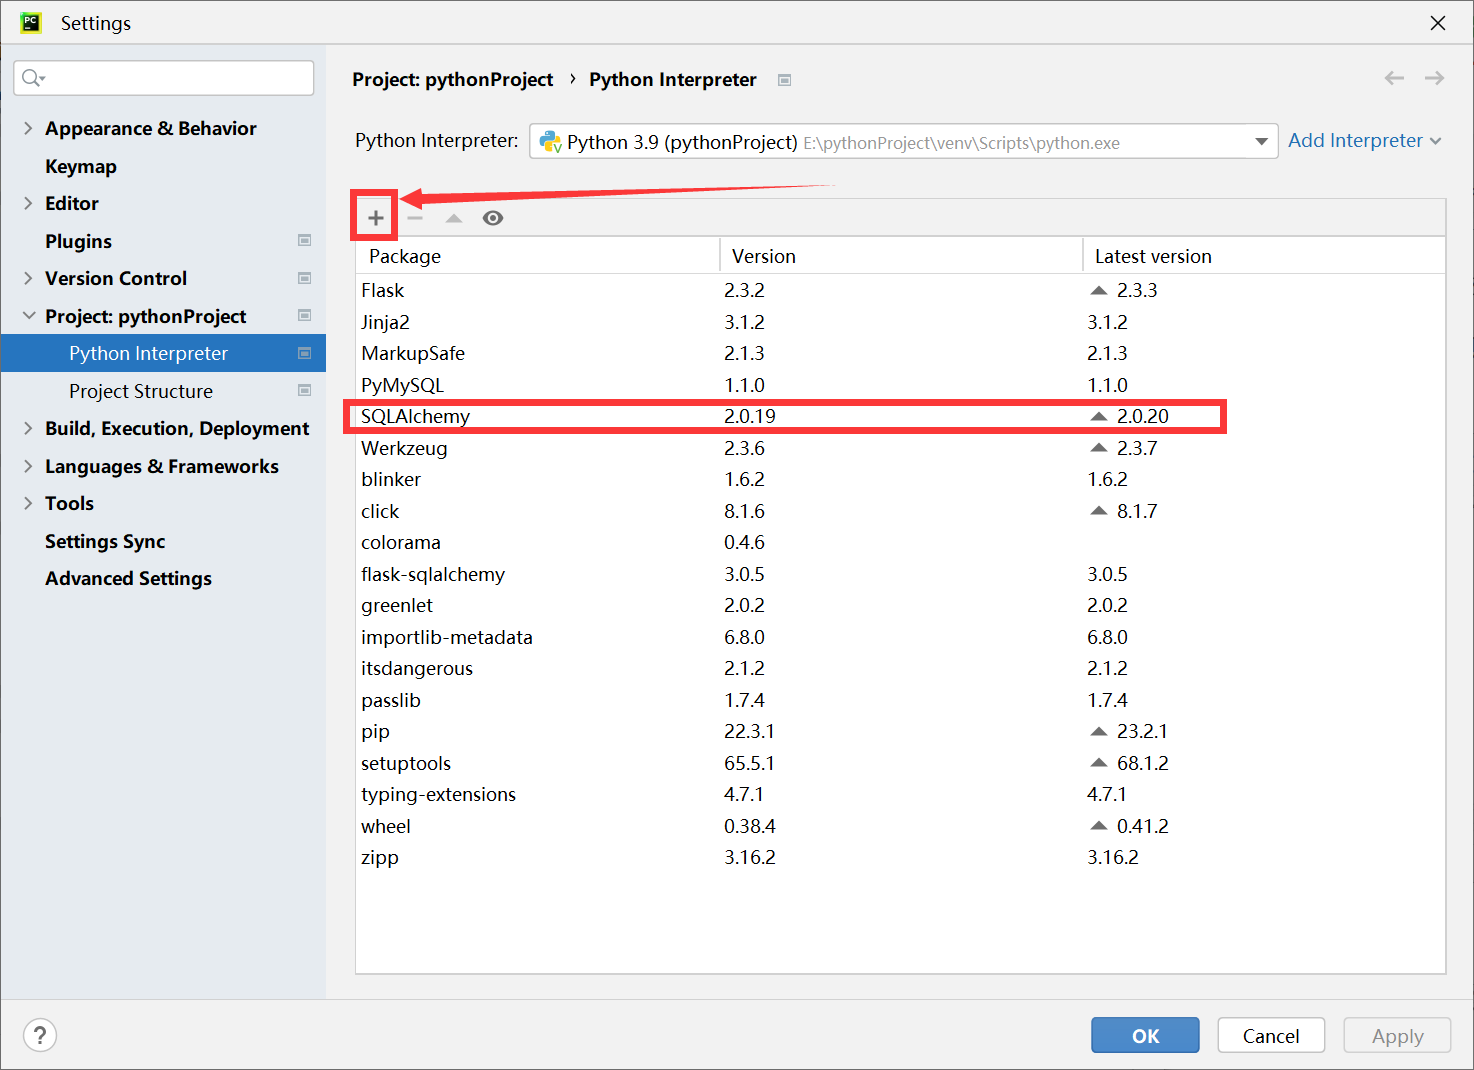Click the Cancel button
1474x1070 pixels.
[x=1271, y=1035]
